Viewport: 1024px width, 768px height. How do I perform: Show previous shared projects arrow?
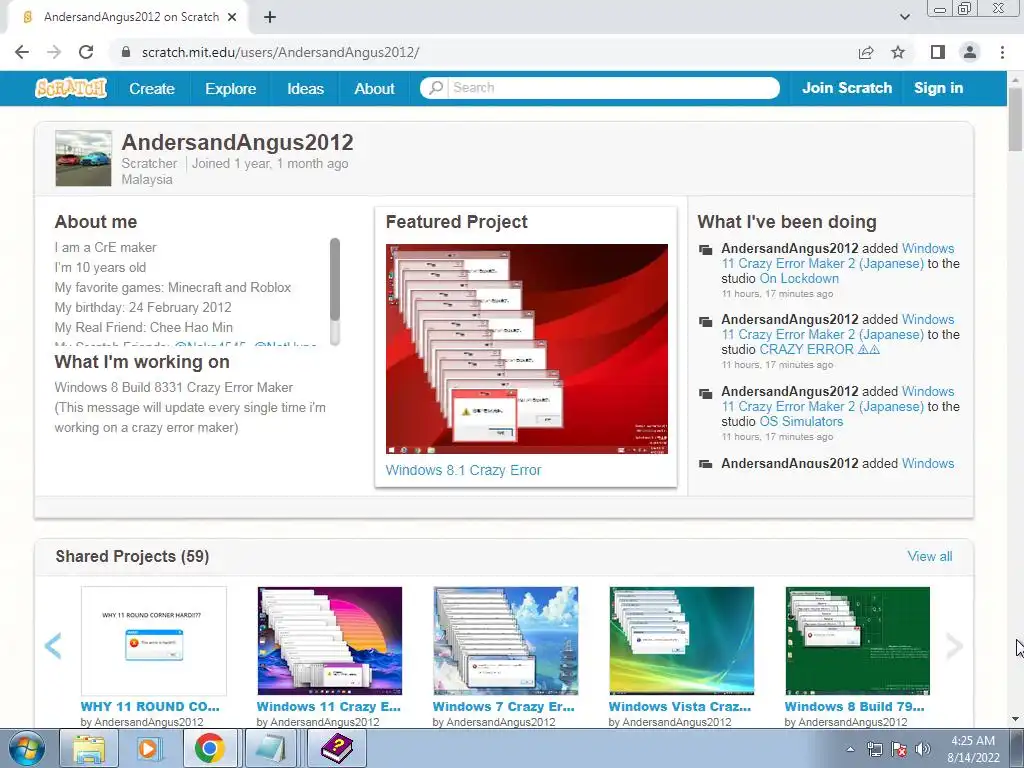click(x=53, y=646)
